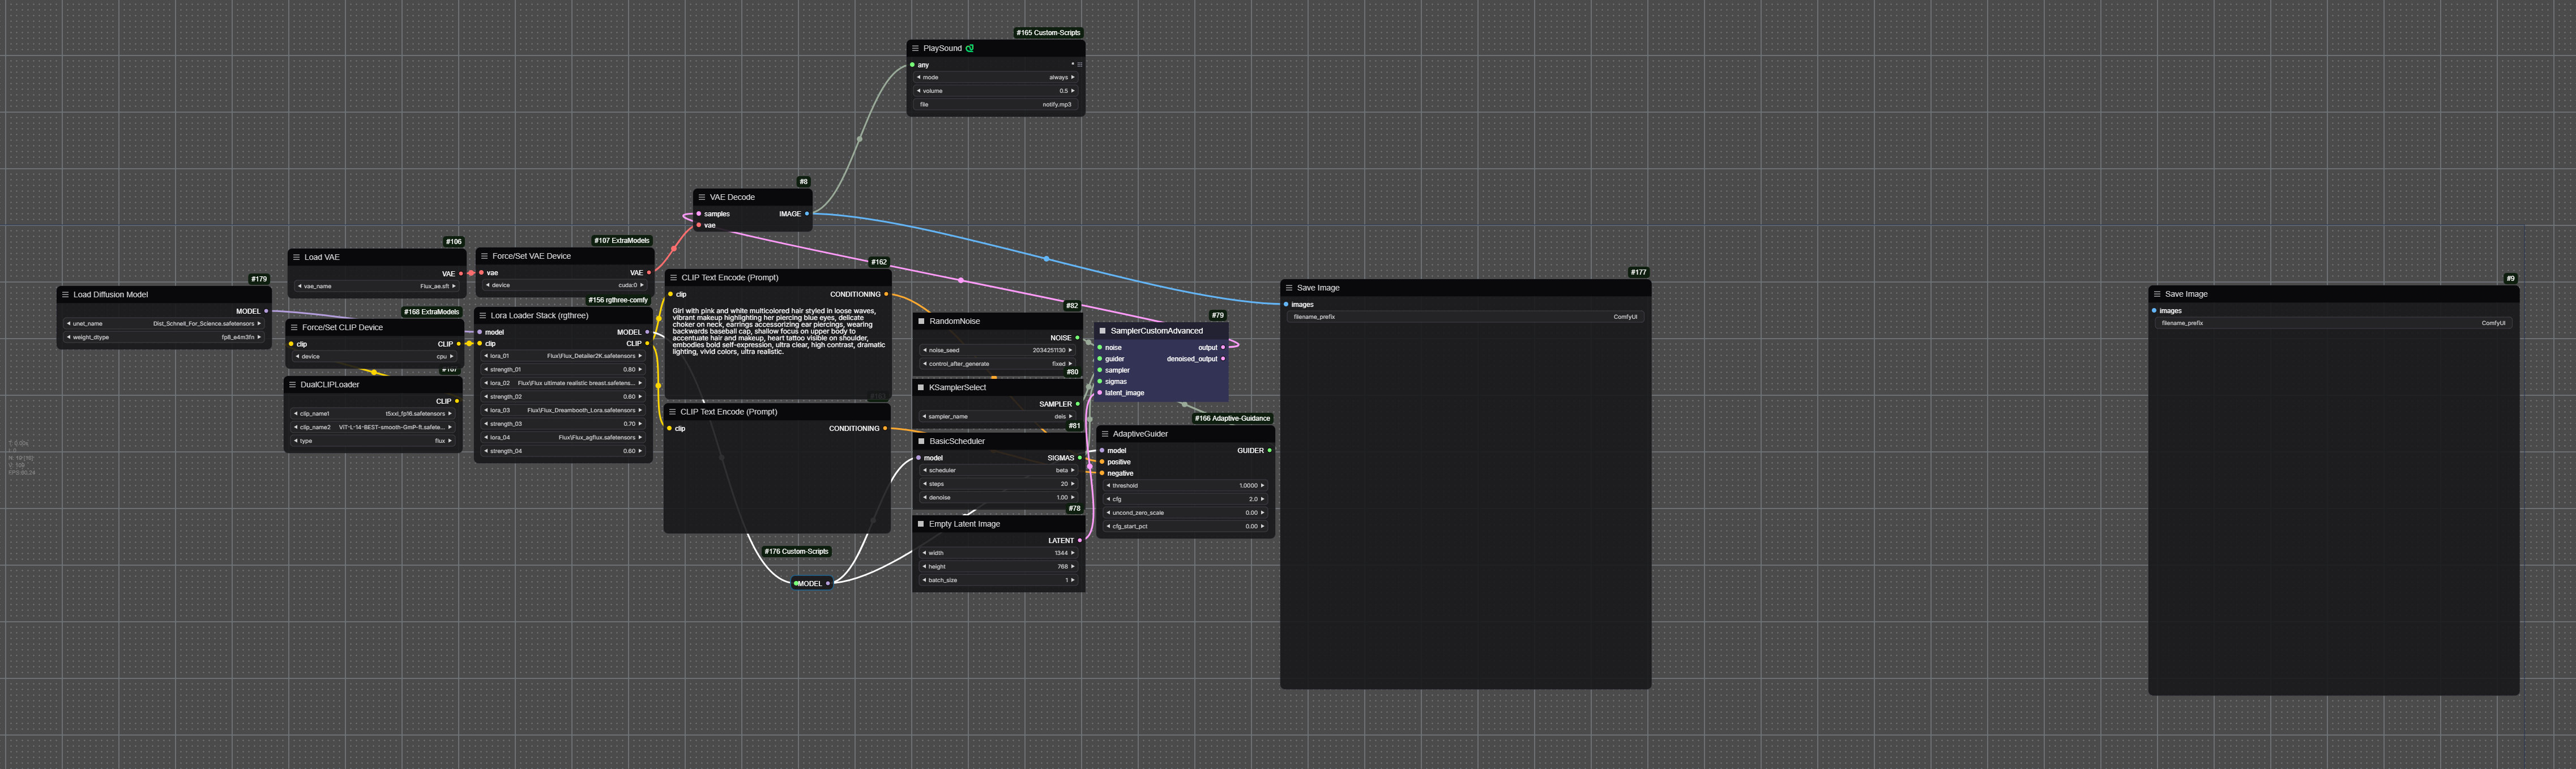
Task: Click the images input port on Save Image #9
Action: [2154, 311]
